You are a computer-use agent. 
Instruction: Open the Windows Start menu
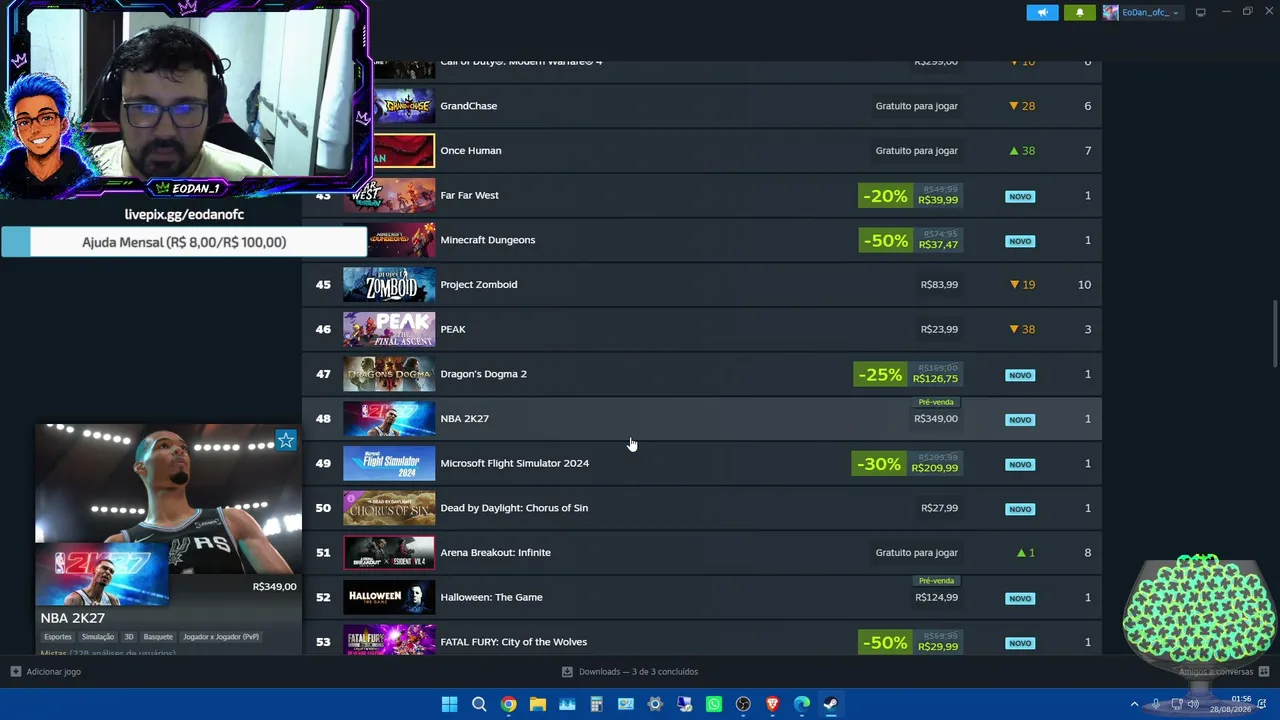click(450, 704)
